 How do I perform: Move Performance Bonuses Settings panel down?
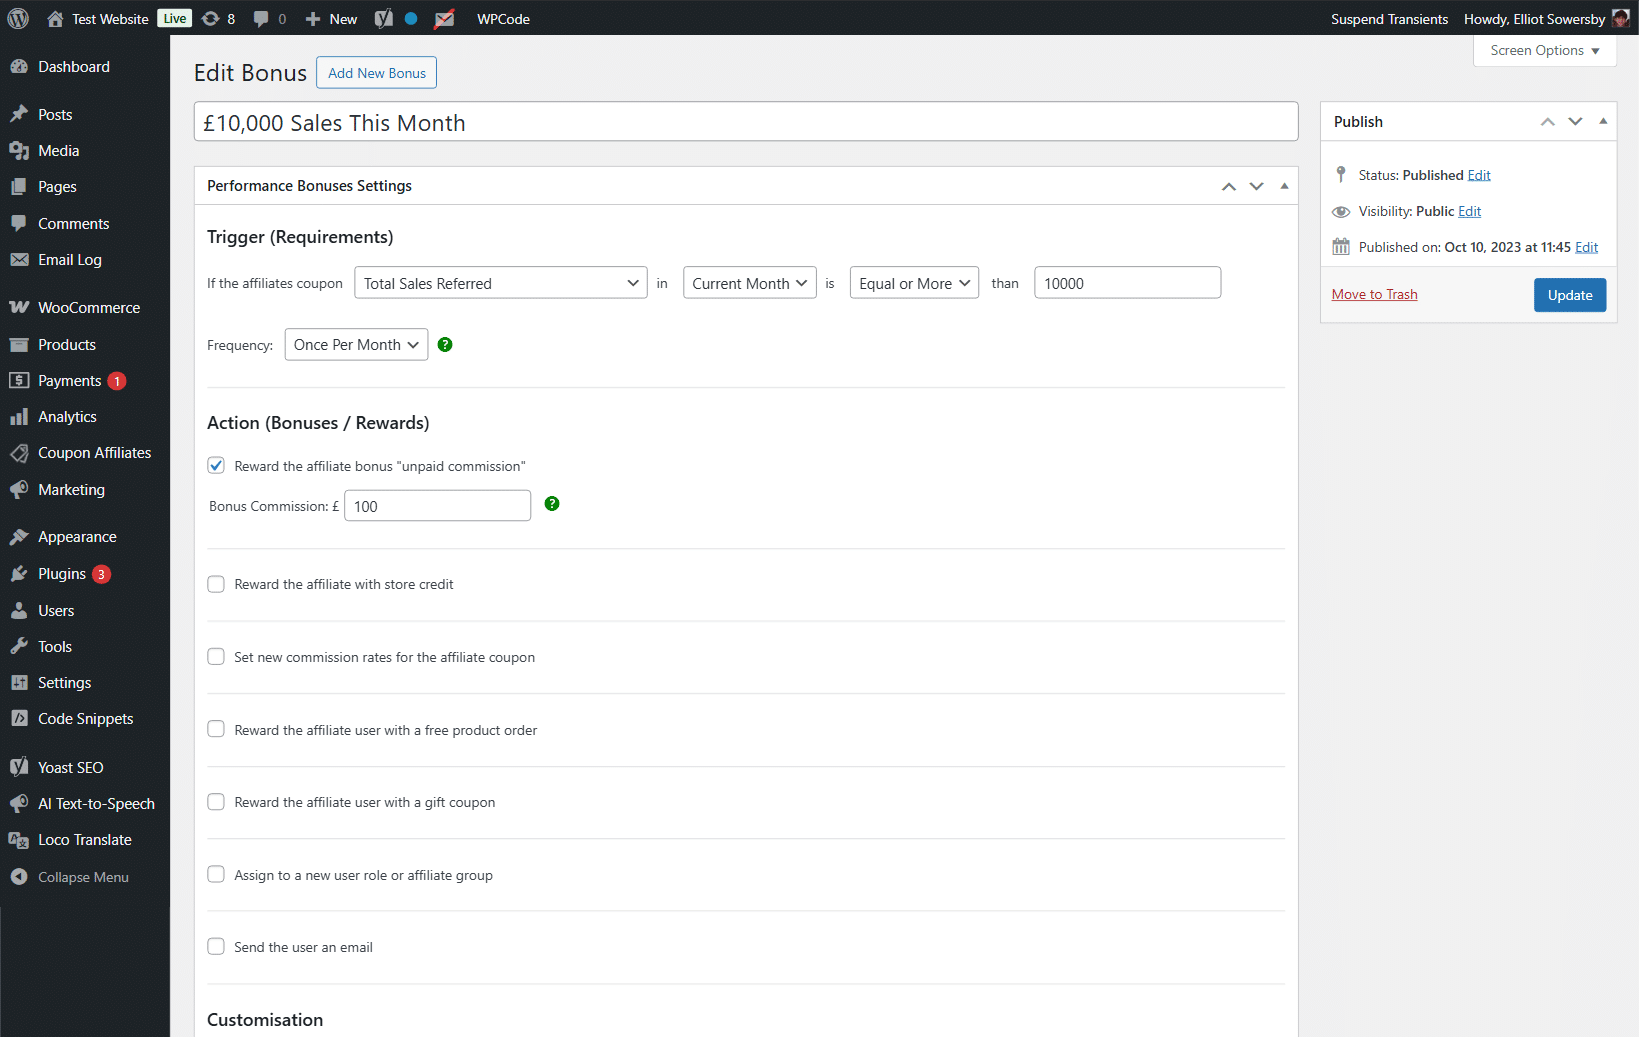[1256, 186]
